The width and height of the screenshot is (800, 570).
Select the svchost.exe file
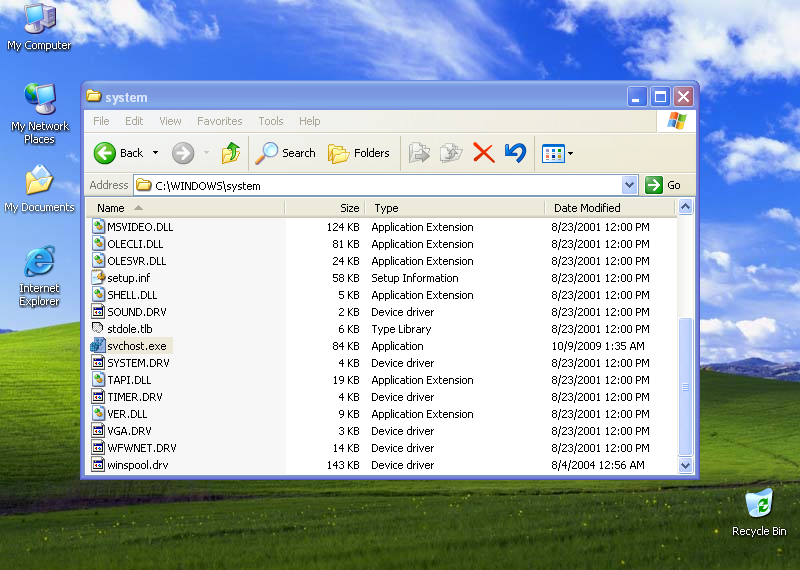pyautogui.click(x=136, y=346)
